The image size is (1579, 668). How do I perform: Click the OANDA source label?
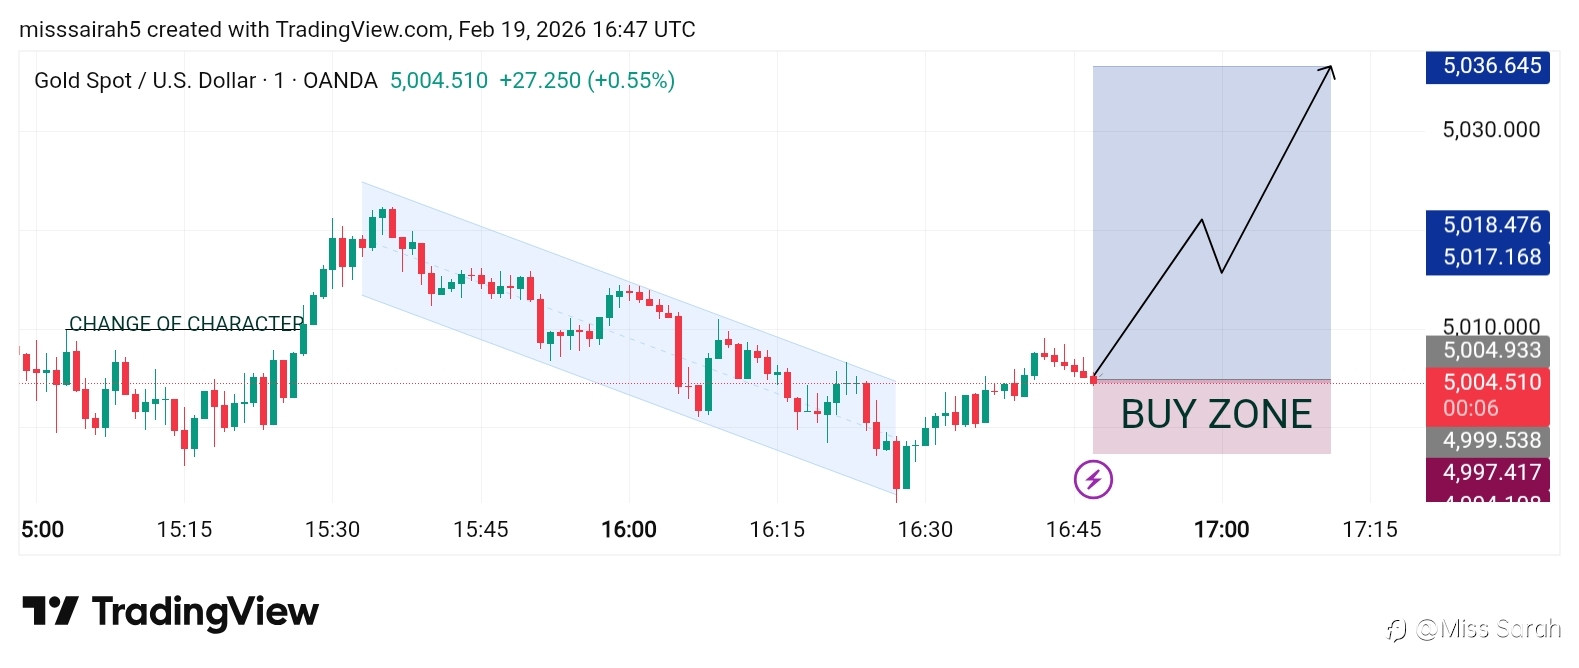[x=340, y=81]
